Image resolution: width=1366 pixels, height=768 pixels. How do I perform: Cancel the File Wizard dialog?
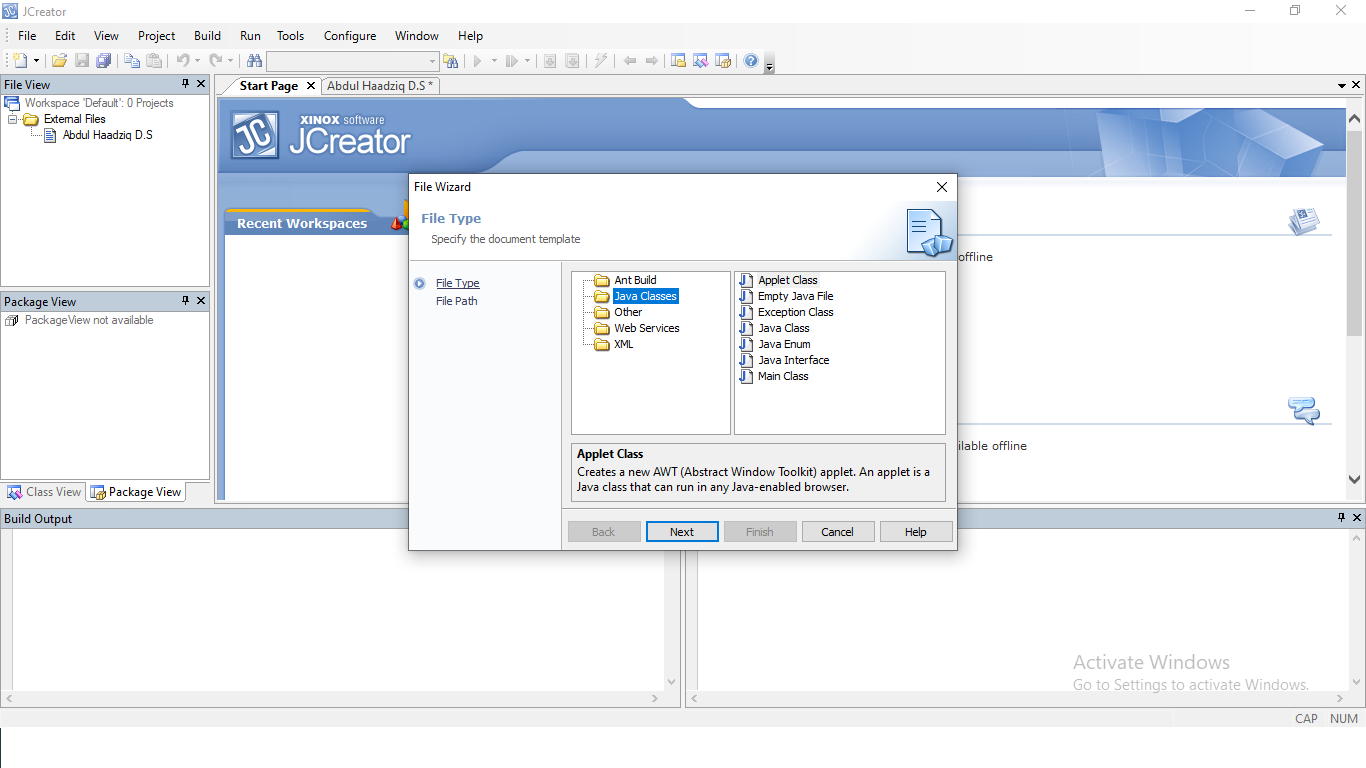(838, 531)
